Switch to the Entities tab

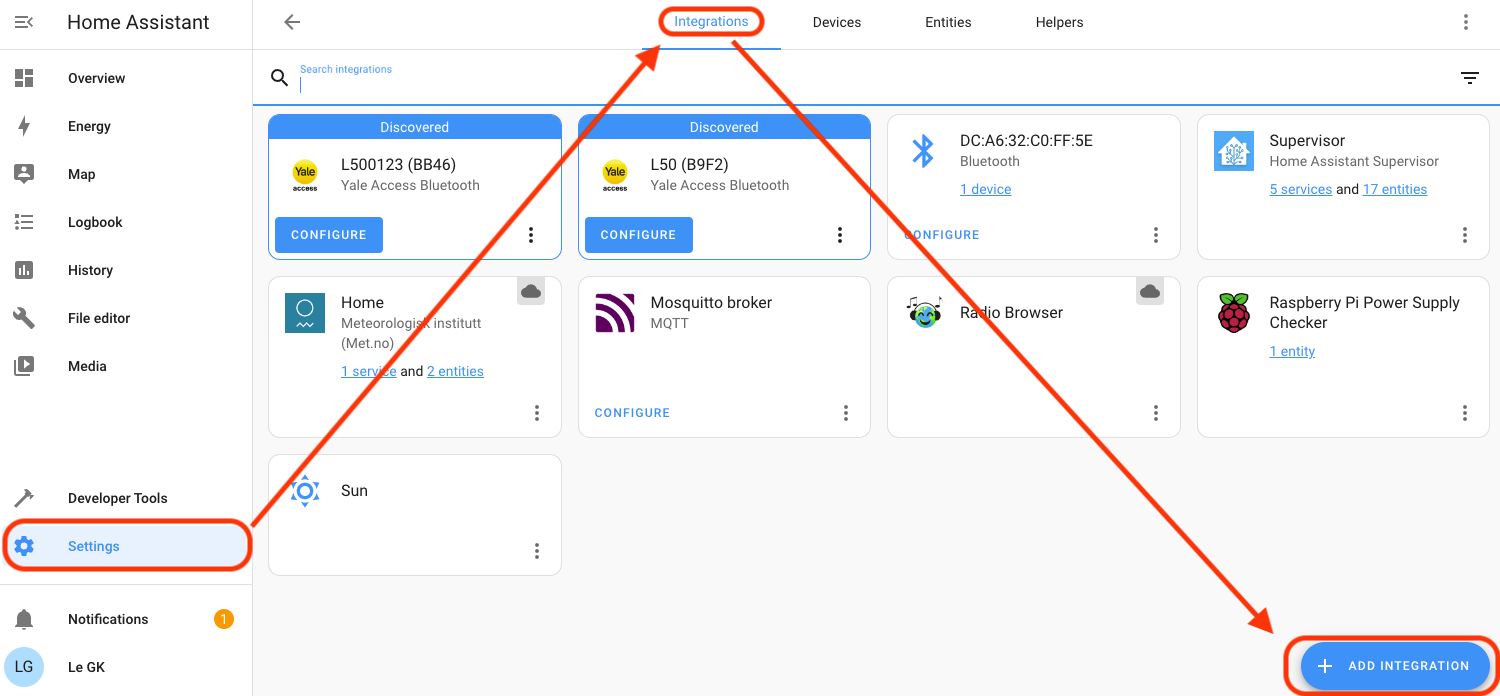(948, 22)
